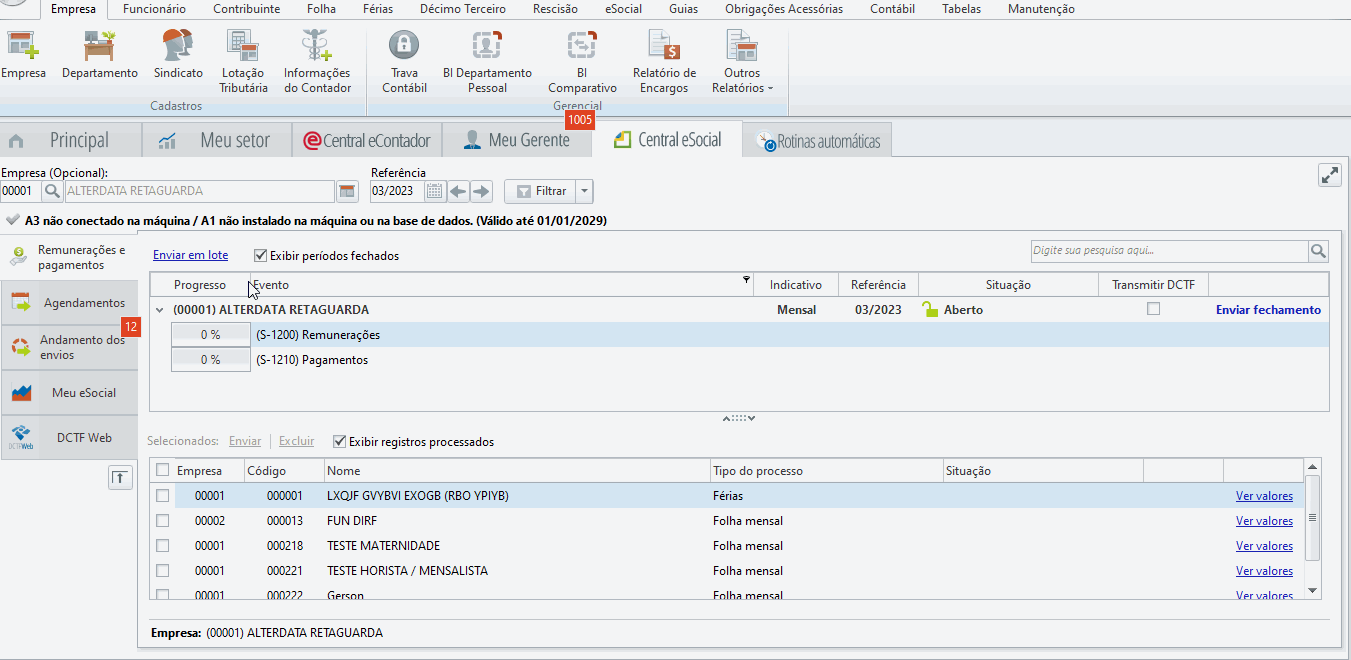Open Agendamentos sidebar item
This screenshot has height=660, width=1351.
(69, 303)
